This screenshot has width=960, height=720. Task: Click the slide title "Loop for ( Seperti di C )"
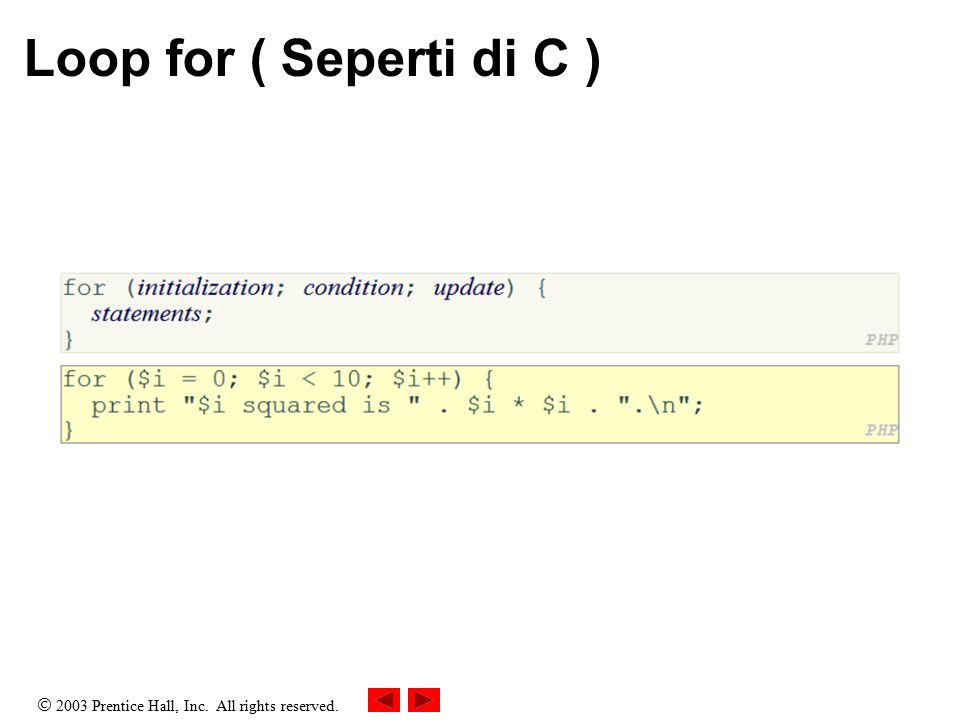[312, 59]
